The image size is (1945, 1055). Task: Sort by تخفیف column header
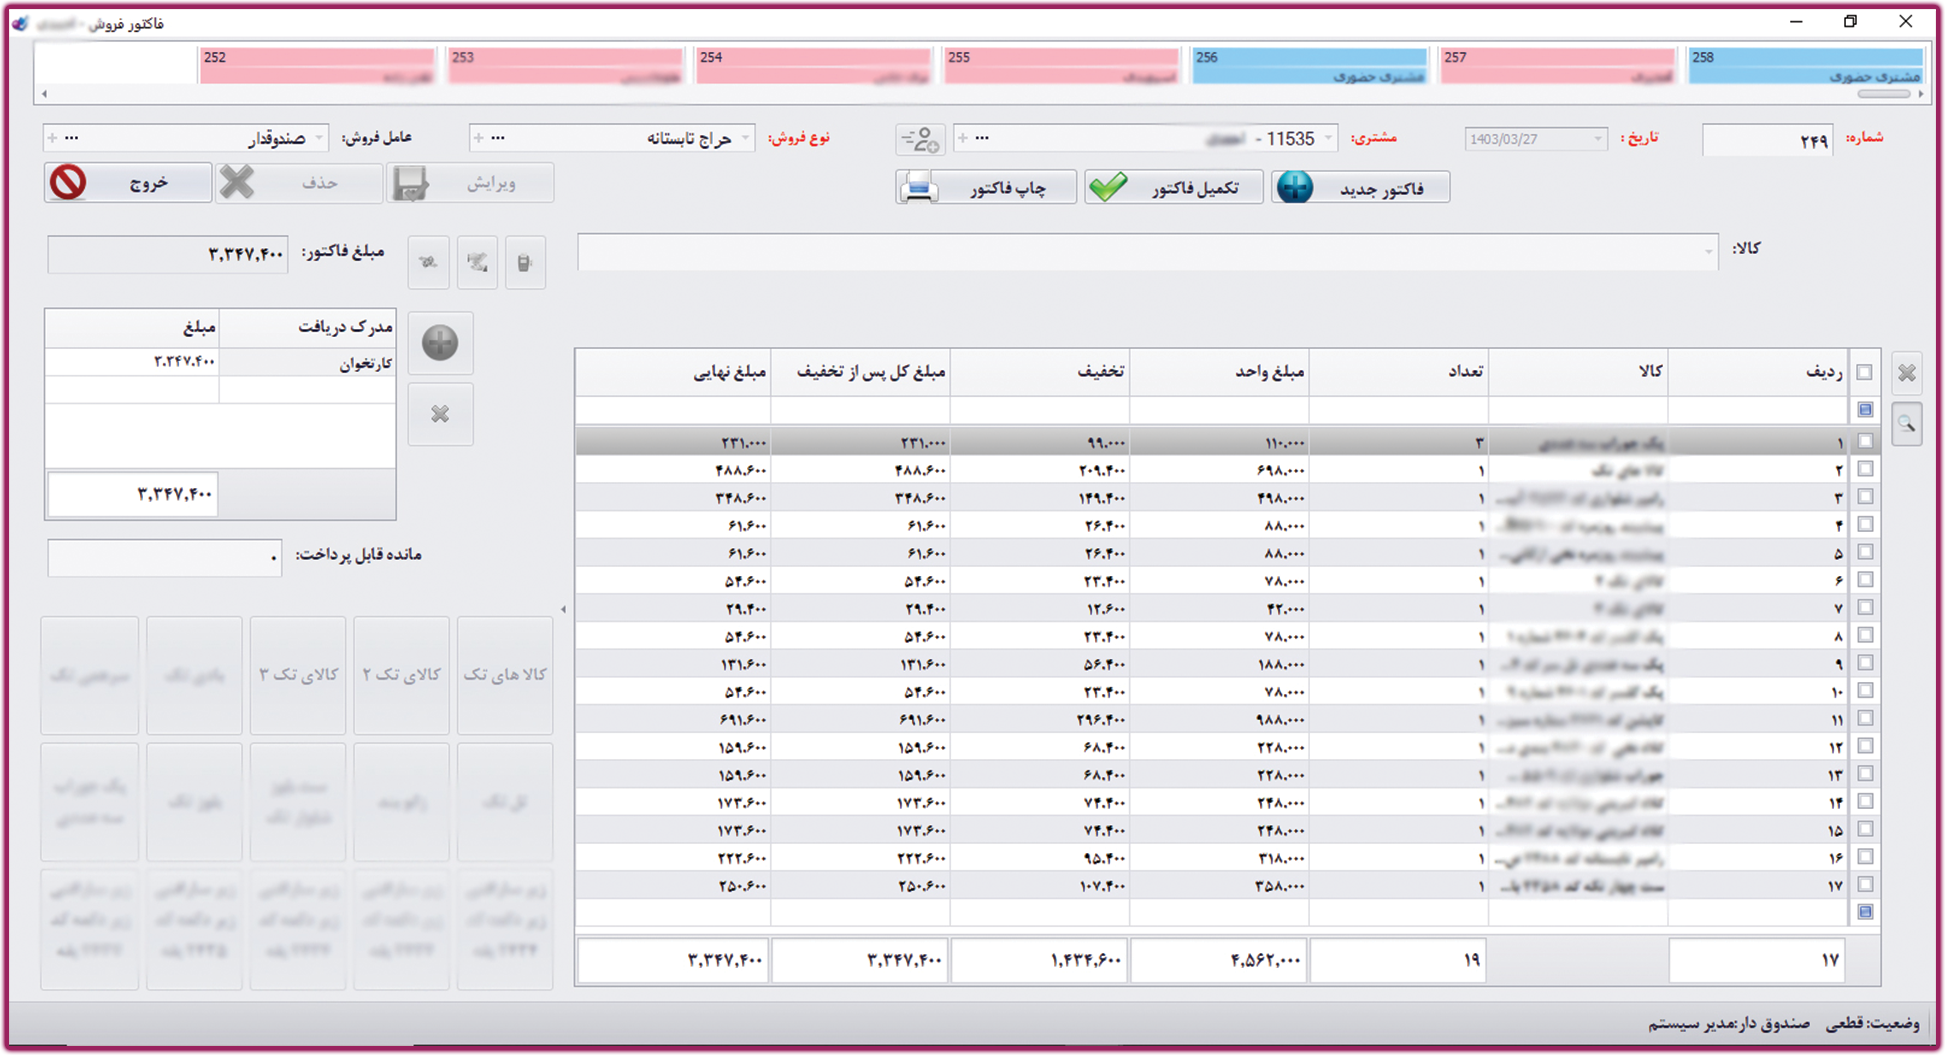[x=1040, y=372]
